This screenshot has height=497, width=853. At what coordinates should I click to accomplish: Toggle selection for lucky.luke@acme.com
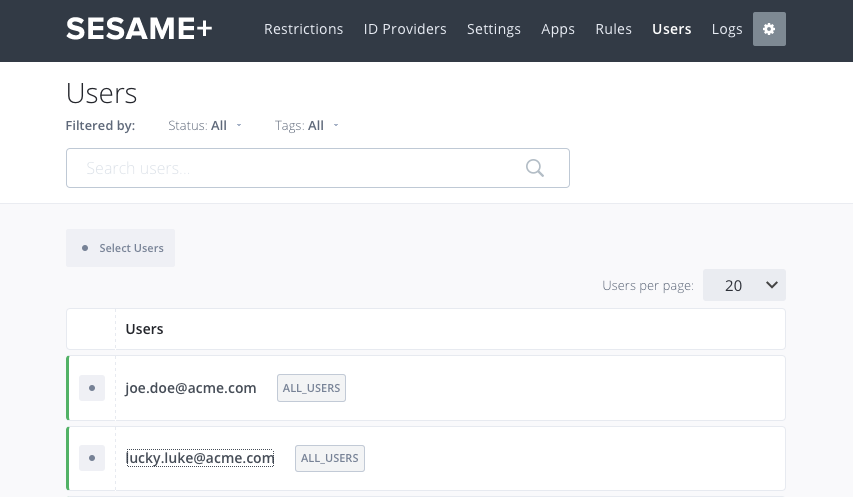point(91,458)
